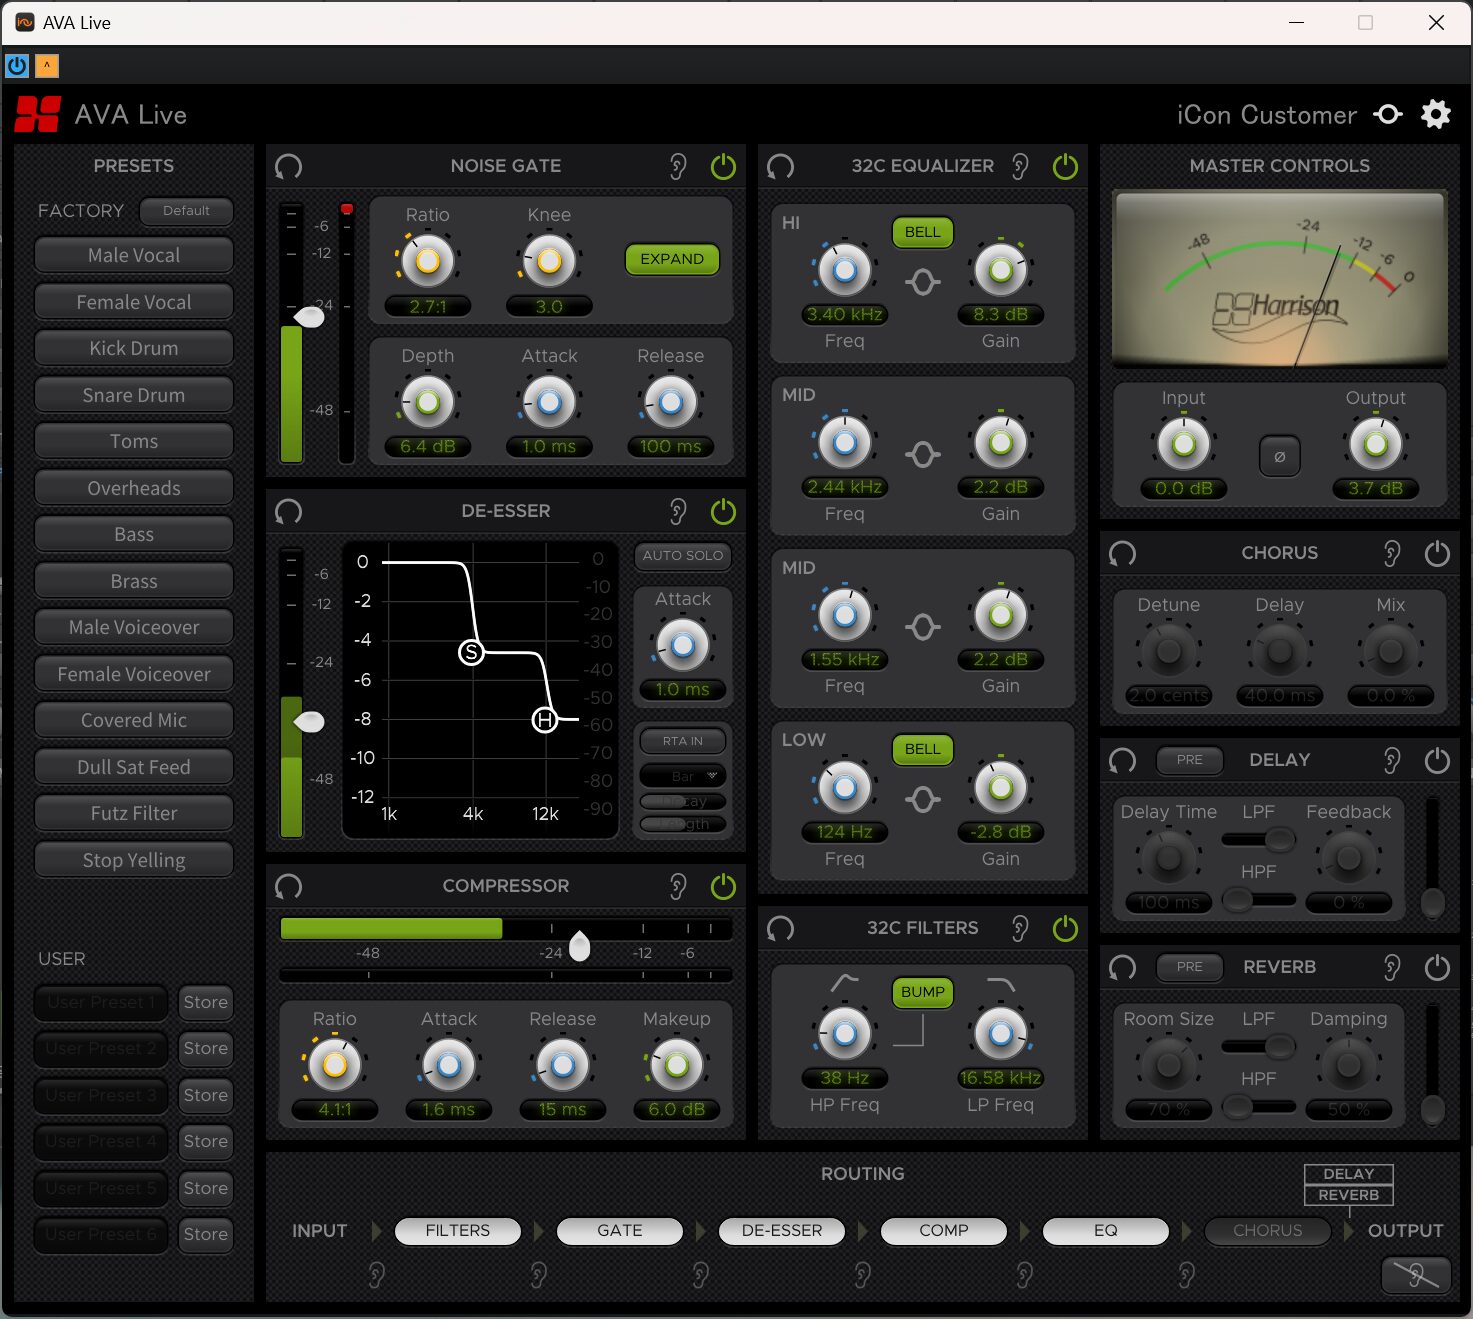
Task: Click the 32C Equalizer ear listen icon
Action: pos(1020,166)
